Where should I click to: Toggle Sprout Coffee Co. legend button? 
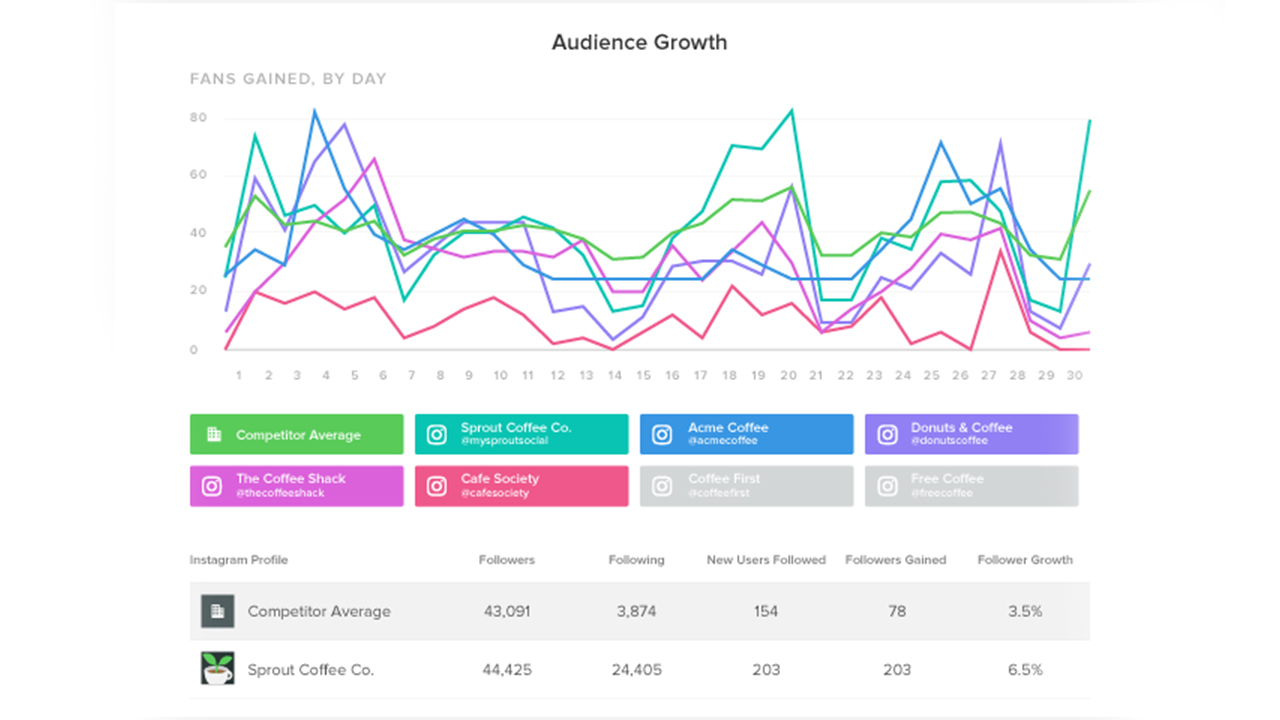pos(522,434)
